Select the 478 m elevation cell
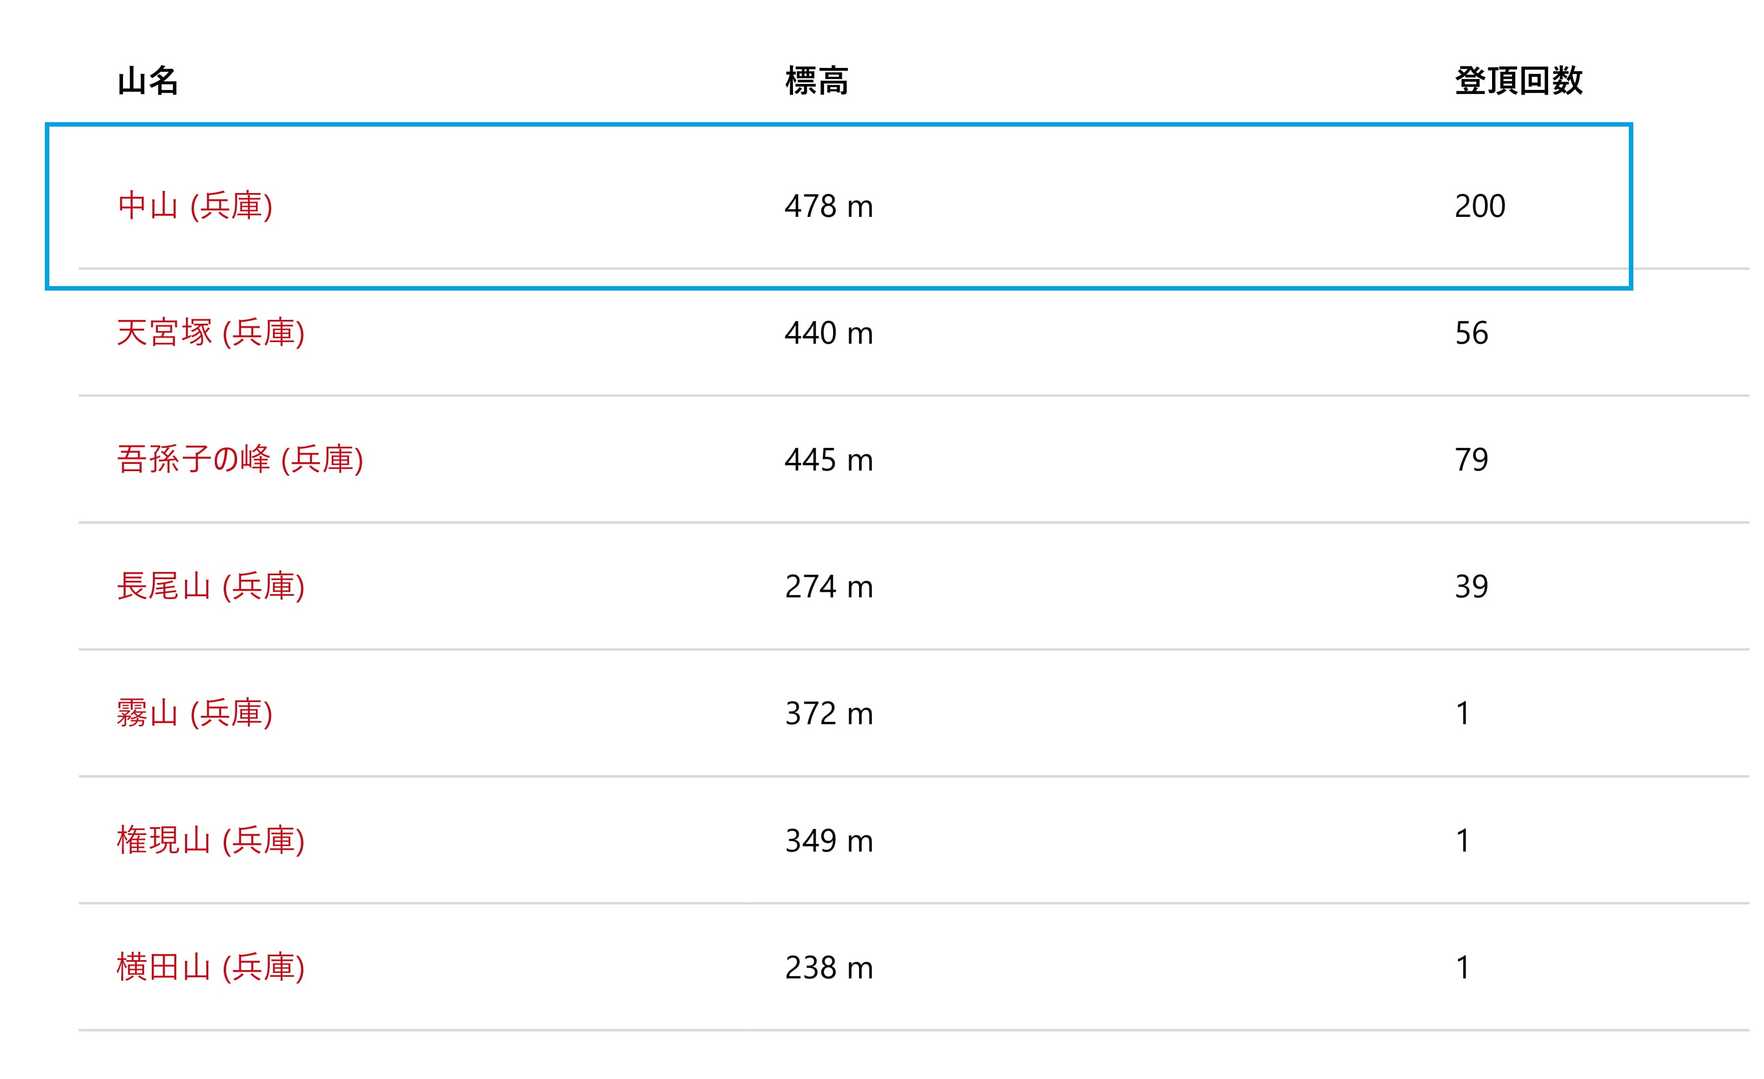 (x=829, y=207)
